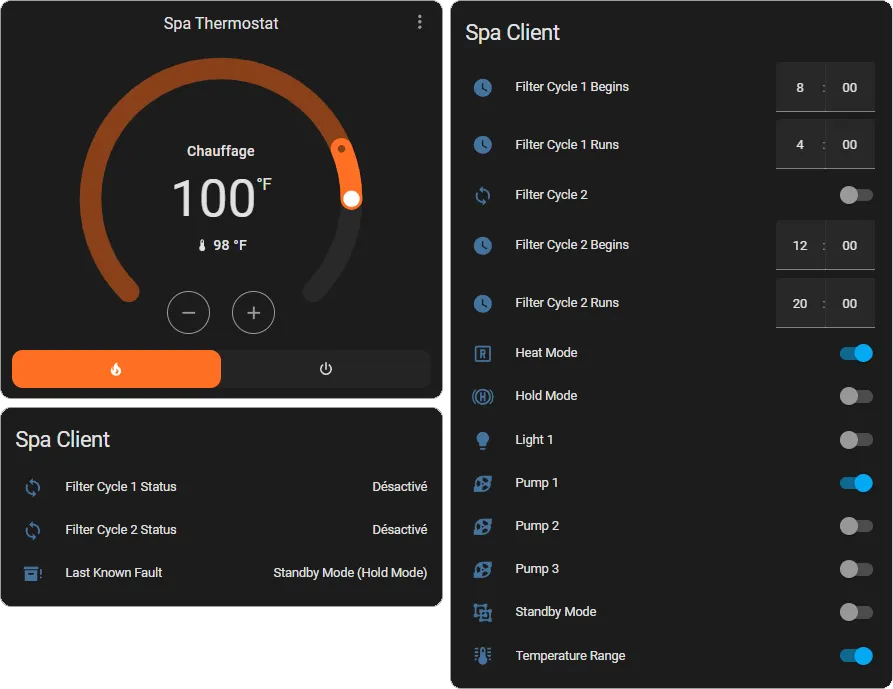
Task: Click the Temperature Range label
Action: click(570, 656)
